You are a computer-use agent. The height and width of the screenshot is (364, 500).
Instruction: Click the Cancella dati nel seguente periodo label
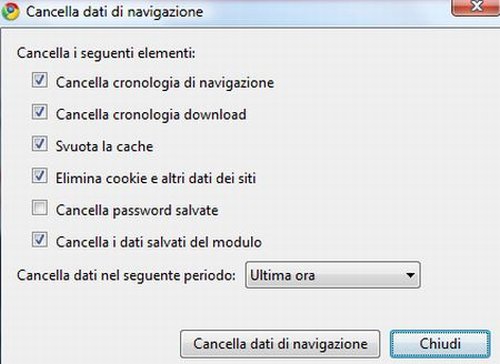click(x=126, y=276)
